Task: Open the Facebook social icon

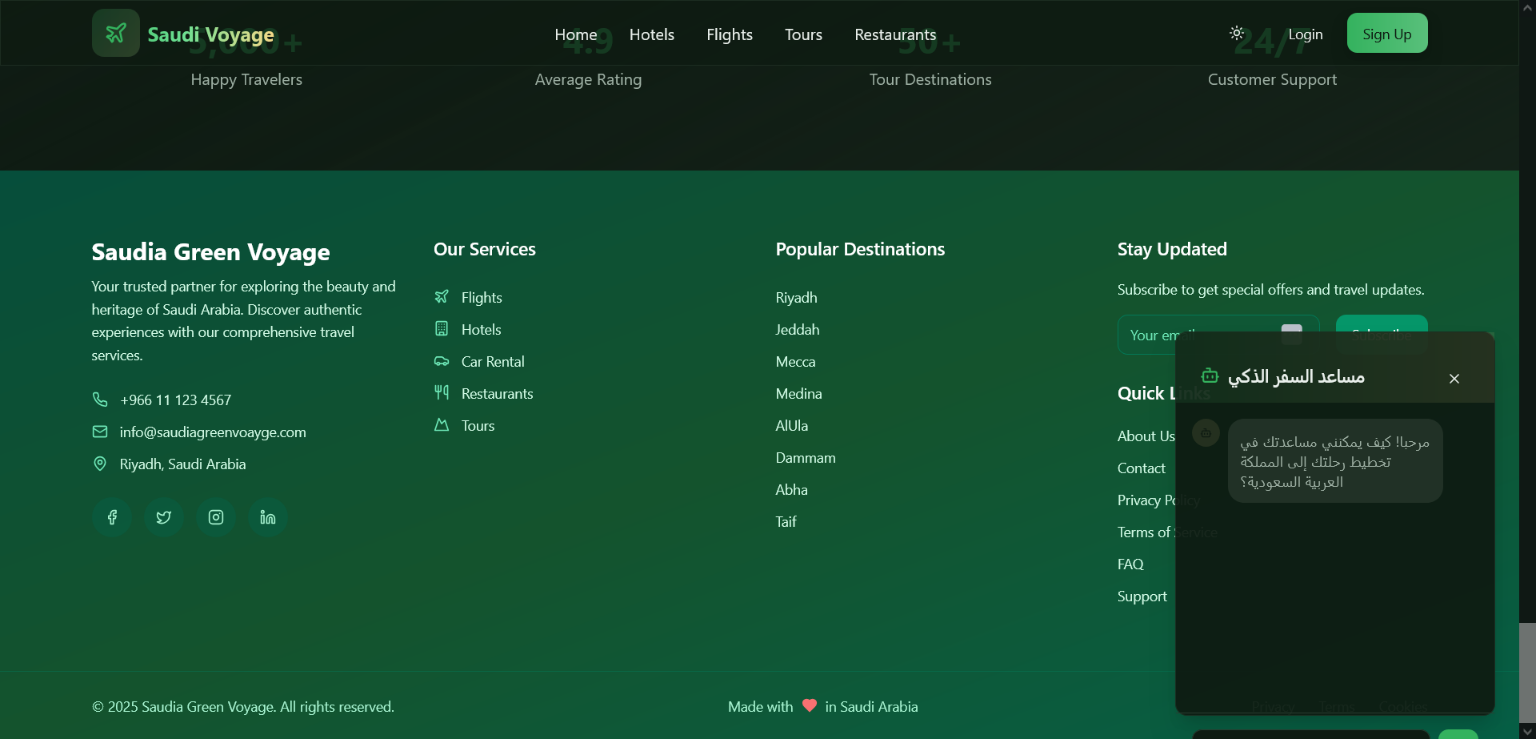Action: tap(112, 517)
